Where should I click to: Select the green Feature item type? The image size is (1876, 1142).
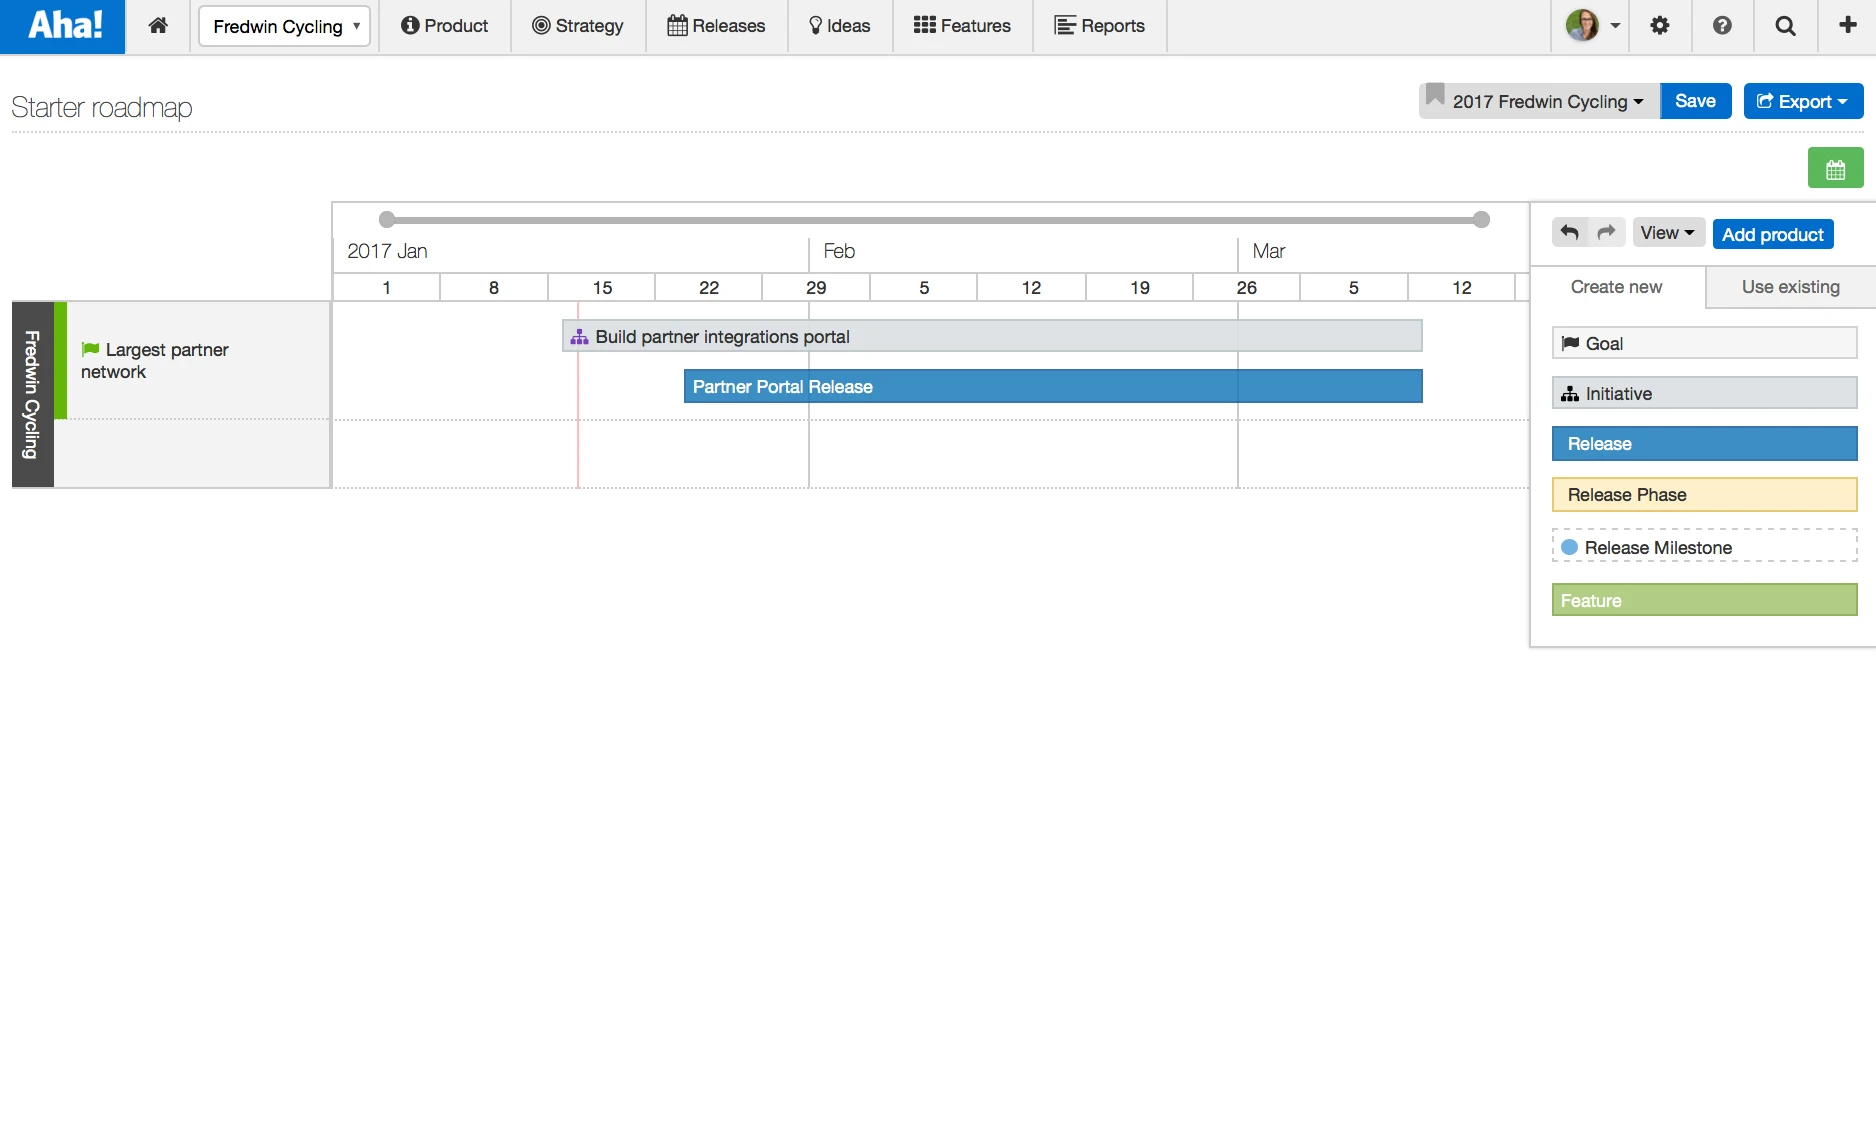tap(1704, 600)
